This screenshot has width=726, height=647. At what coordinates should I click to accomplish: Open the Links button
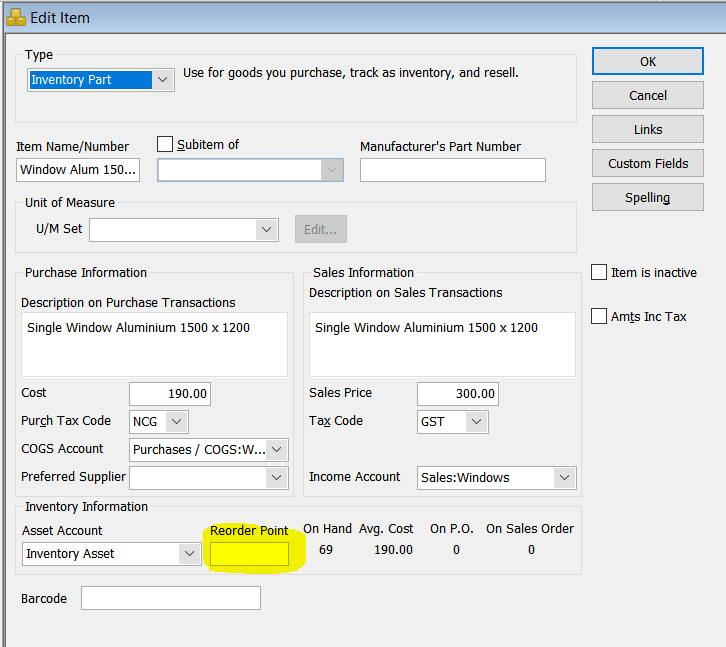[647, 129]
